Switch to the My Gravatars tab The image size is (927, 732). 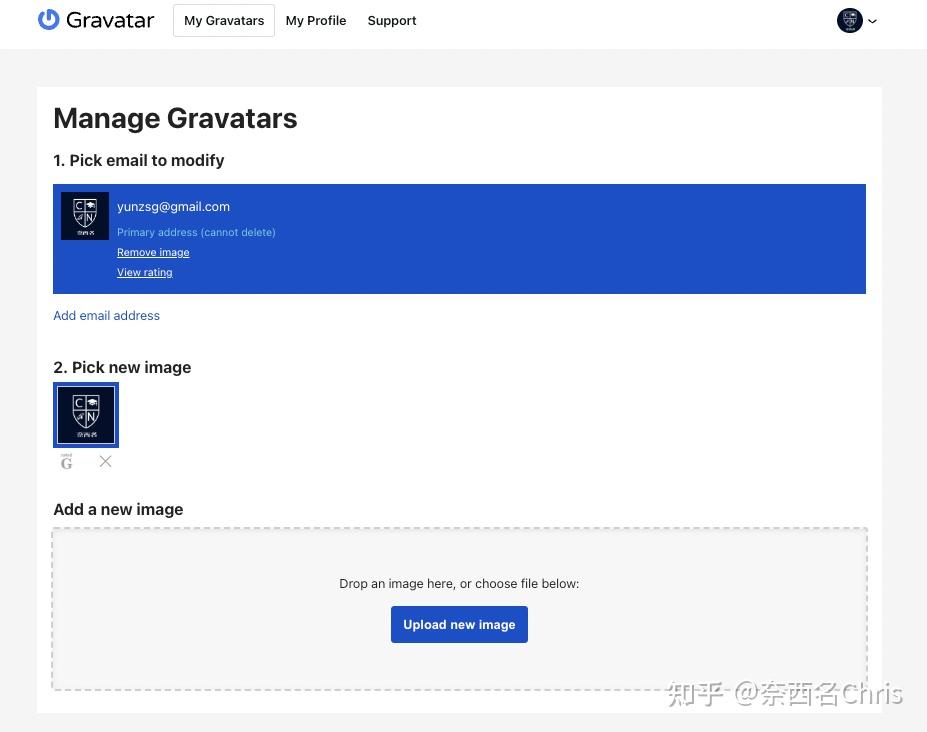223,20
